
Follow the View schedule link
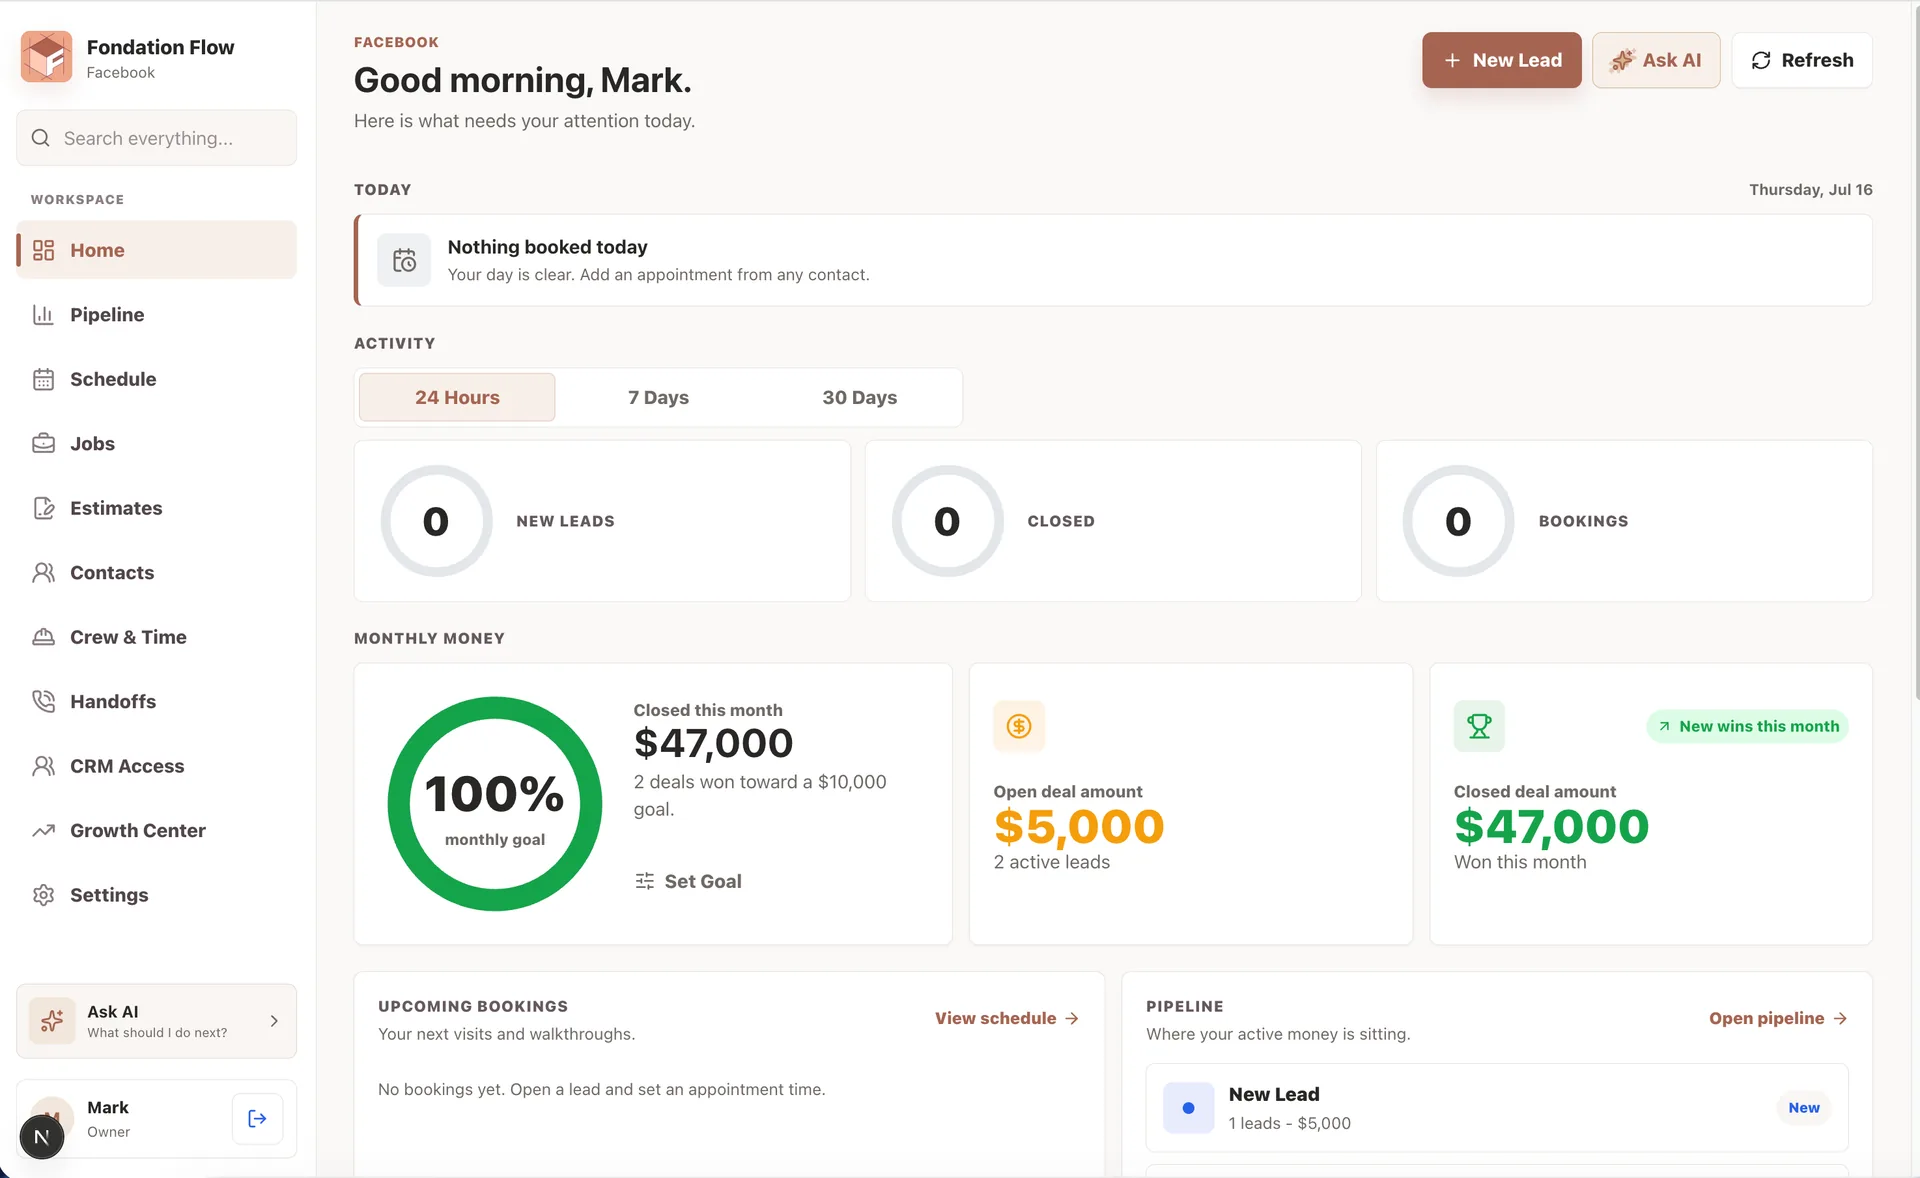[1007, 1018]
